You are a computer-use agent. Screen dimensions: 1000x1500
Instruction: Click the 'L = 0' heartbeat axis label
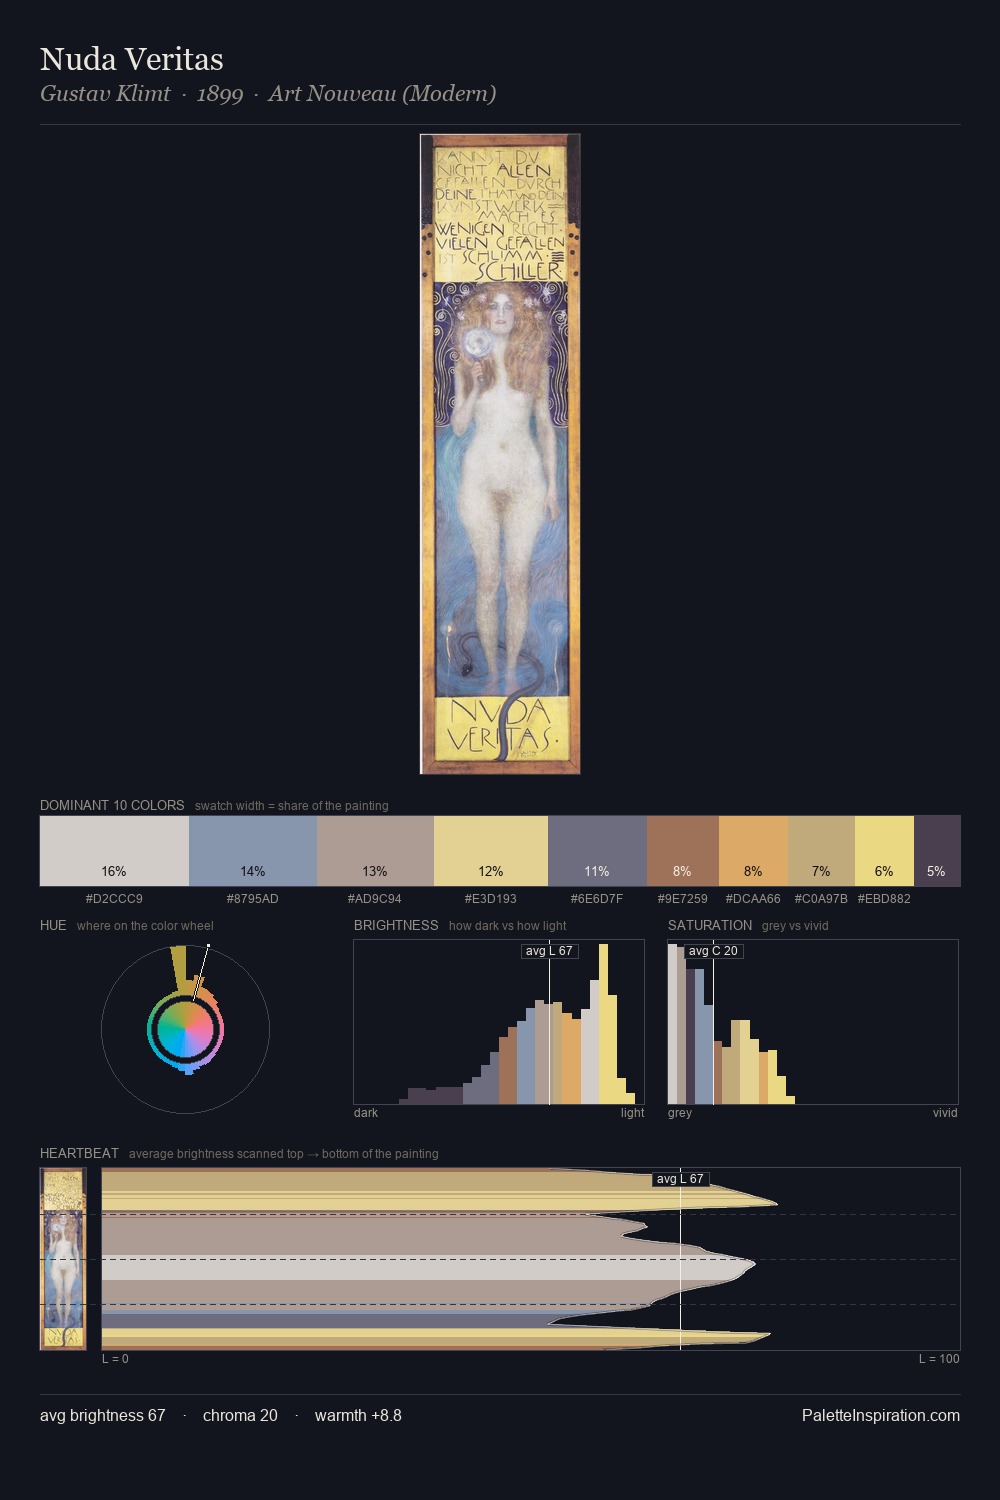point(115,1359)
